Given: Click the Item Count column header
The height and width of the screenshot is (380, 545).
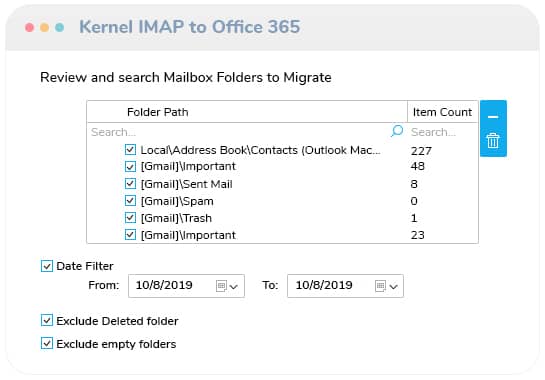Looking at the screenshot, I should pos(442,112).
